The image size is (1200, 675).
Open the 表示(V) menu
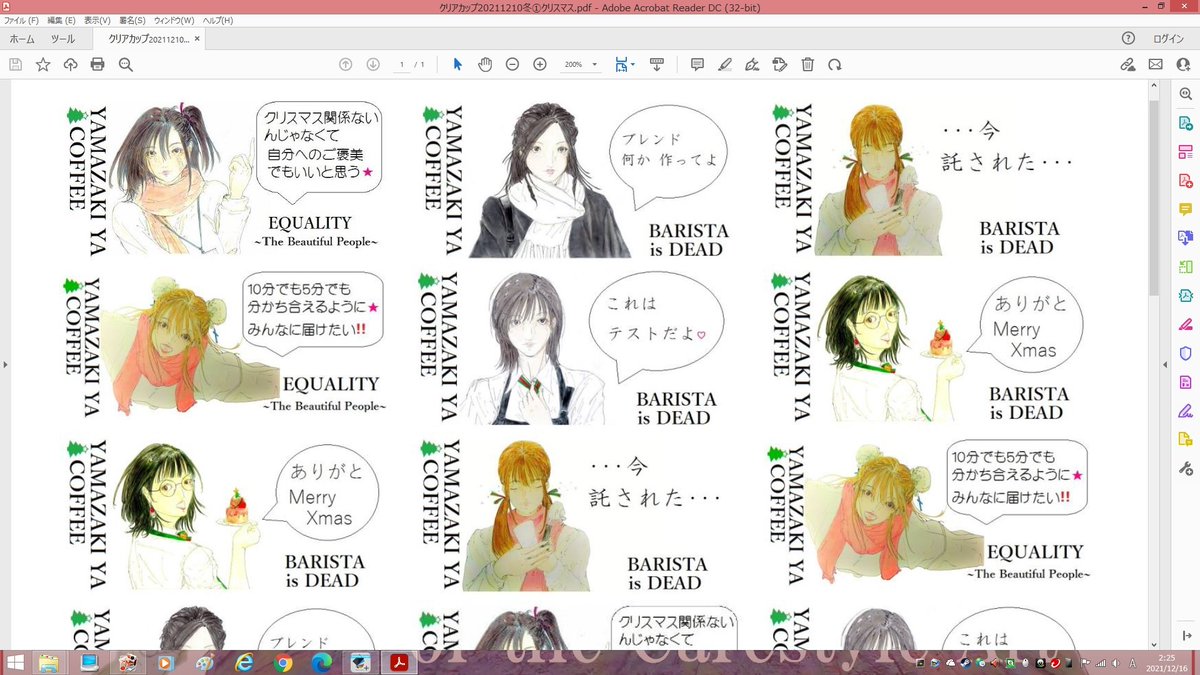click(98, 20)
